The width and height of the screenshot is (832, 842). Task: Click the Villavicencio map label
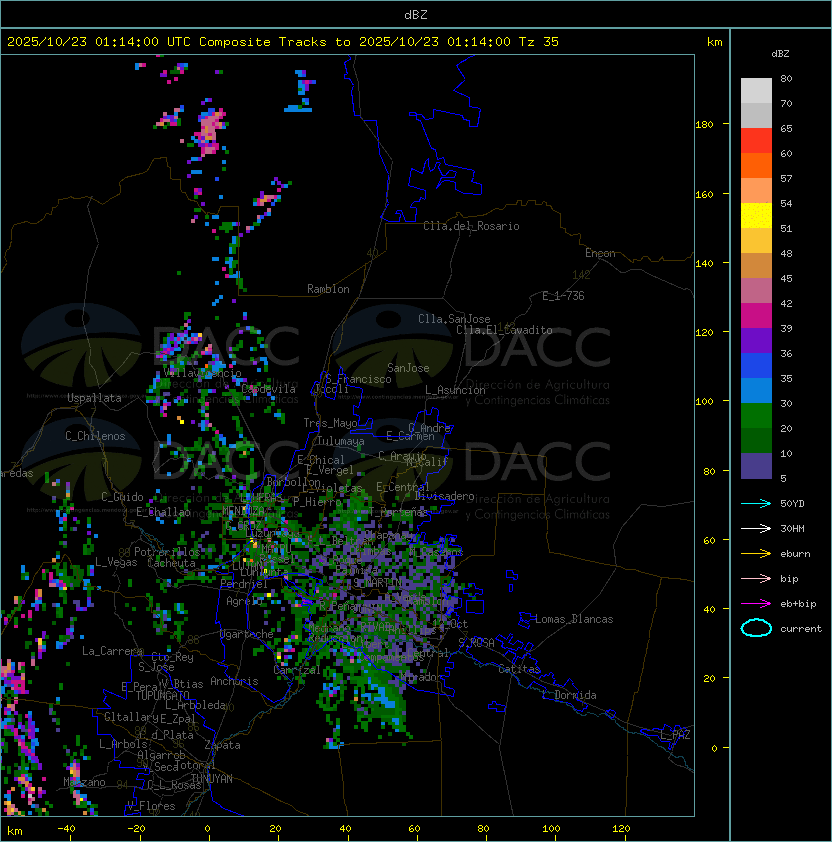(x=202, y=373)
